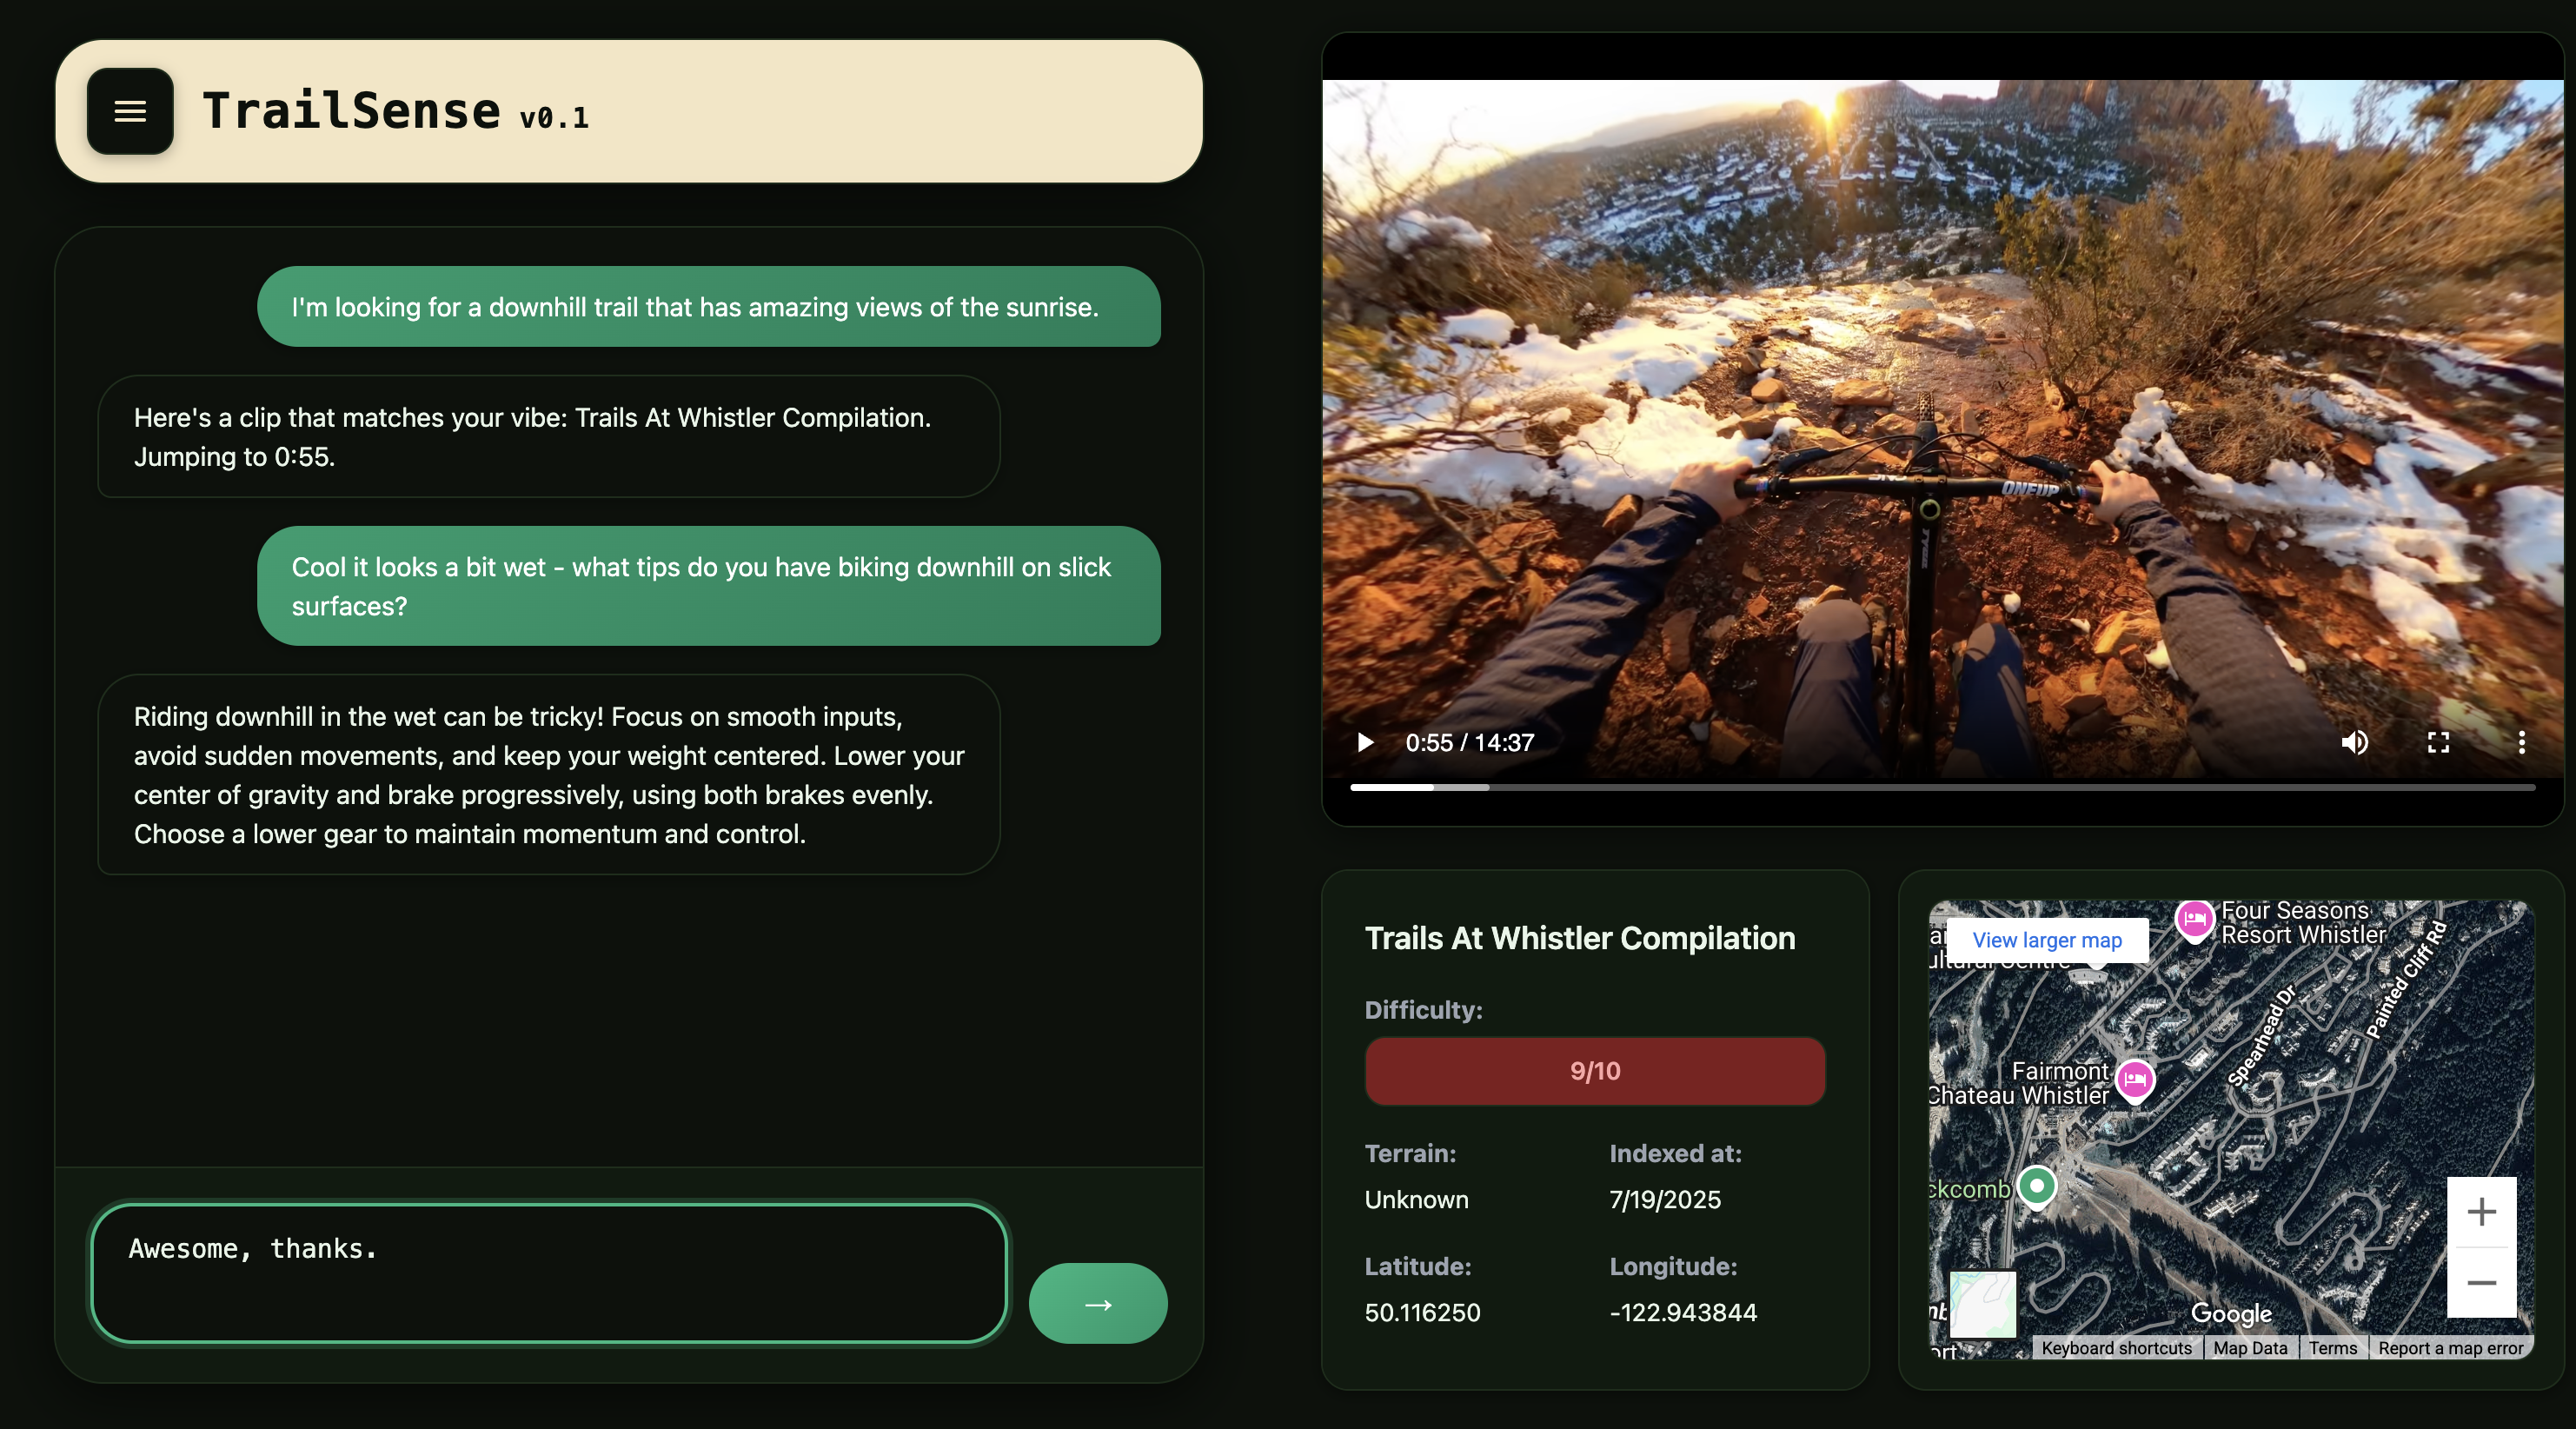This screenshot has width=2576, height=1429.
Task: Open map Keyboard shortcuts
Action: click(2116, 1348)
